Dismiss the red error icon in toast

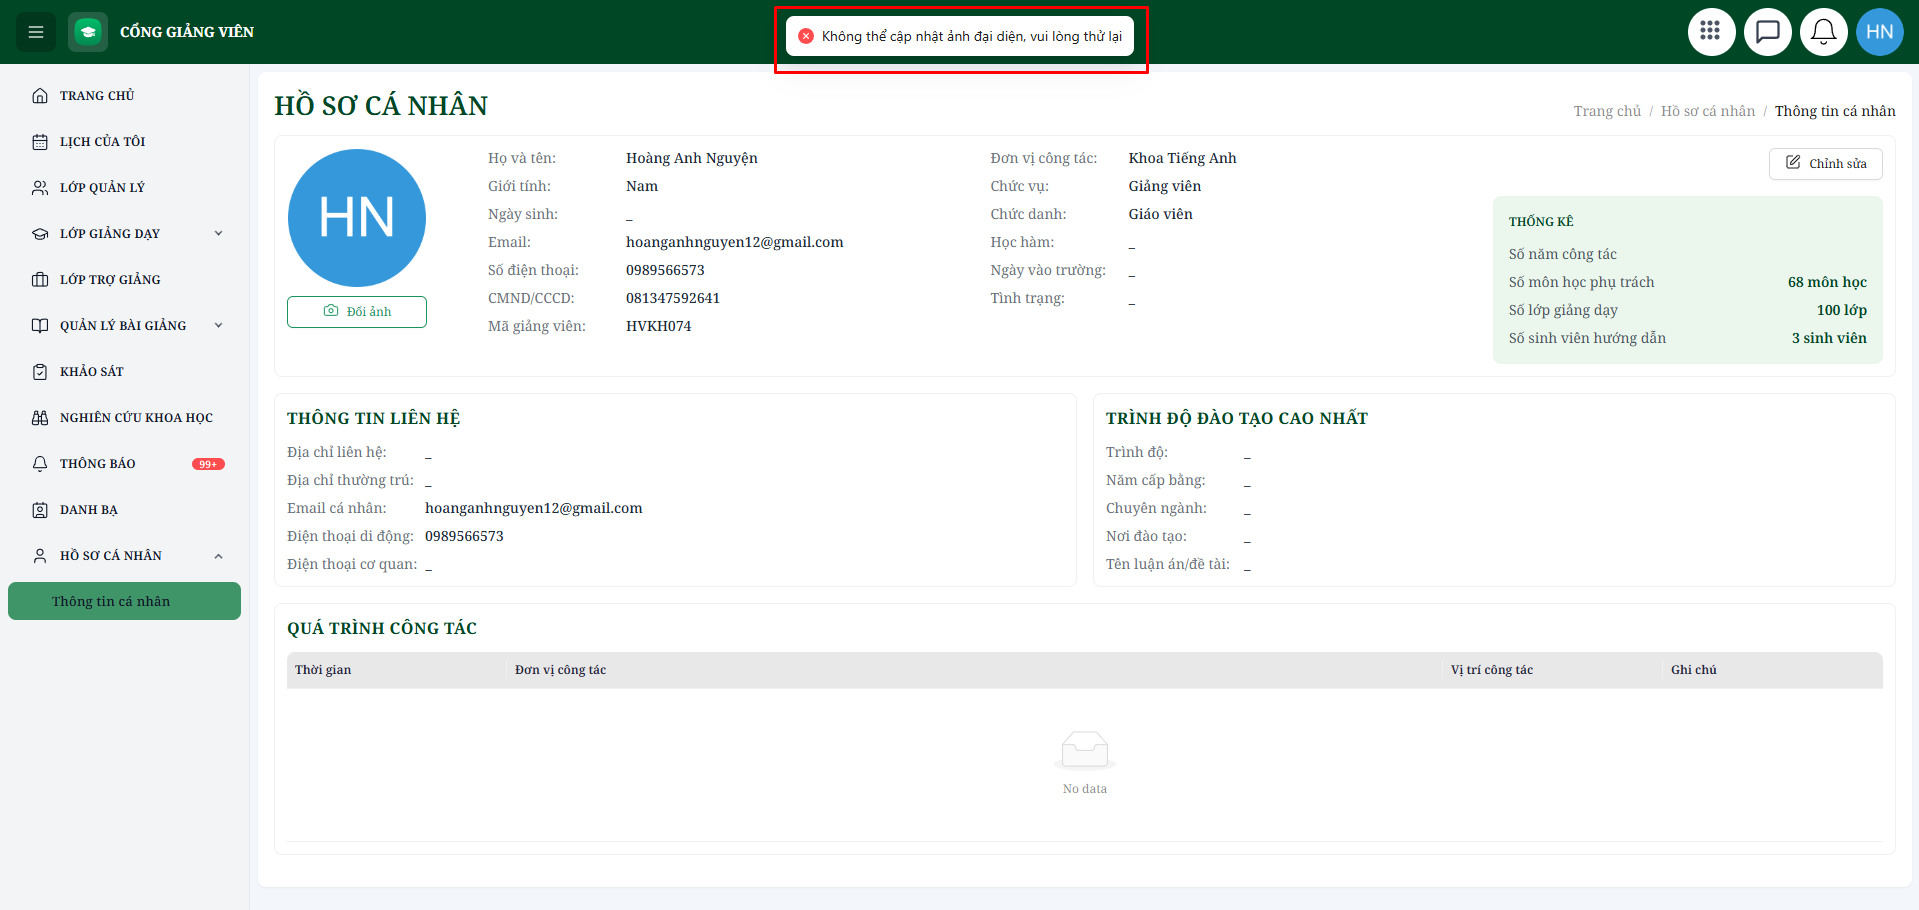point(806,36)
